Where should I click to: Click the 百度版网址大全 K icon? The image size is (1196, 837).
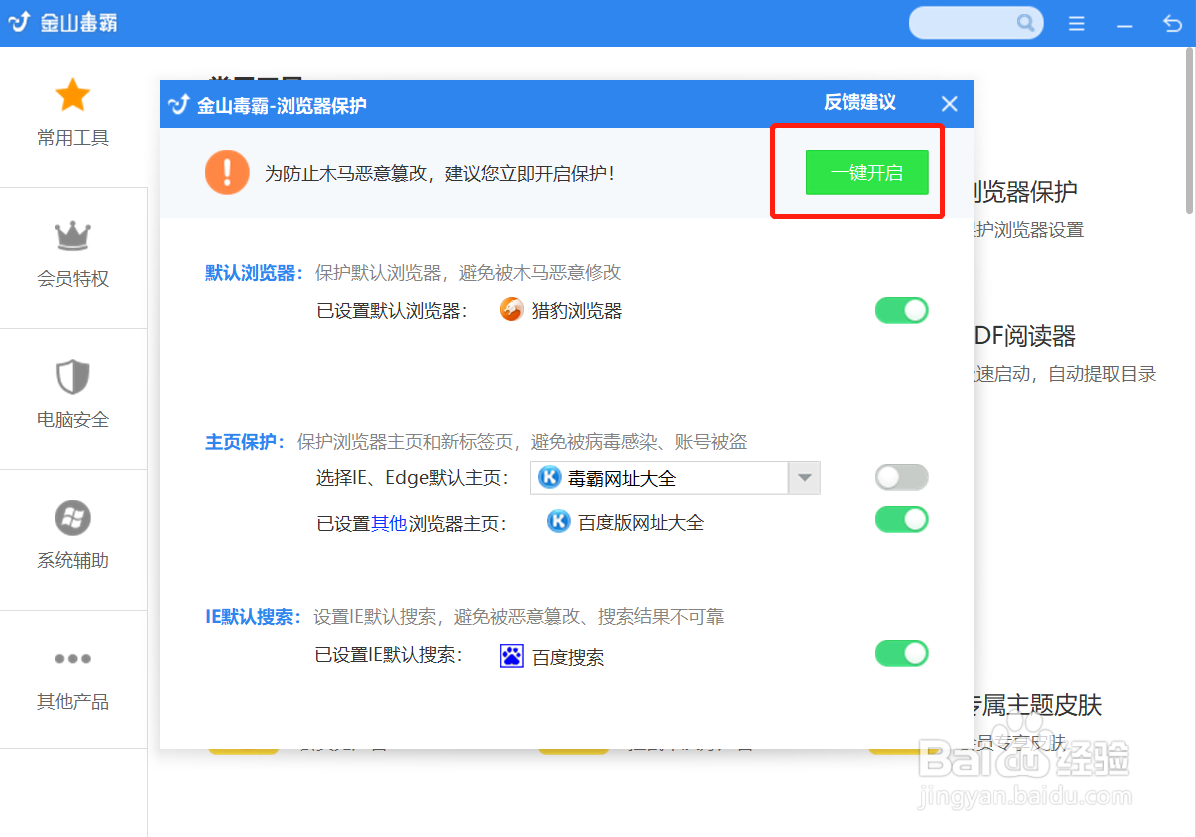click(x=558, y=521)
